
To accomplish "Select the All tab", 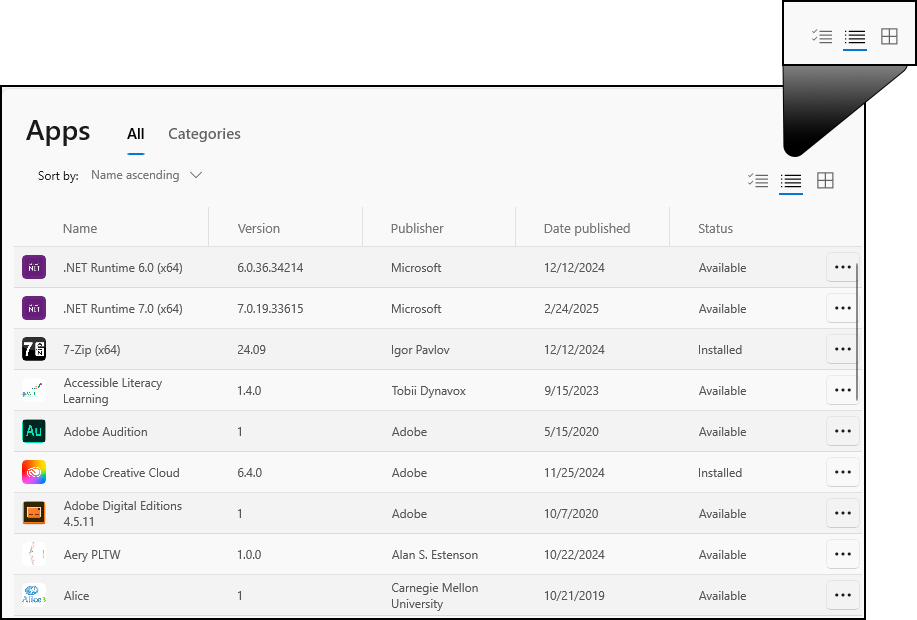I will (136, 134).
